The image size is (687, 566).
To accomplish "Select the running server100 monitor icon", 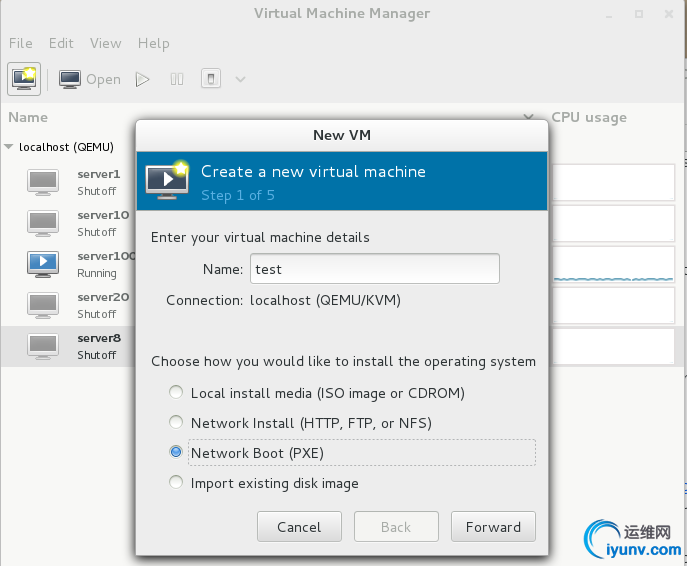I will pos(42,264).
